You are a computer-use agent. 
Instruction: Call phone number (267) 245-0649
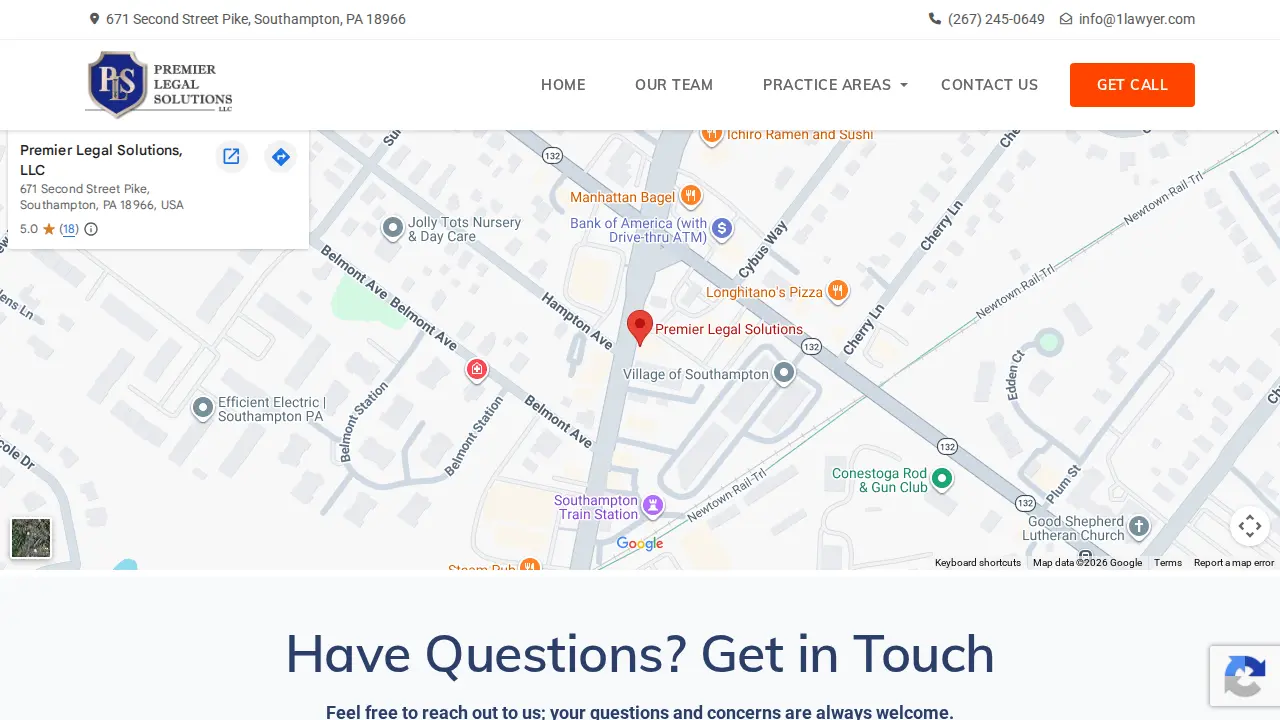(996, 19)
